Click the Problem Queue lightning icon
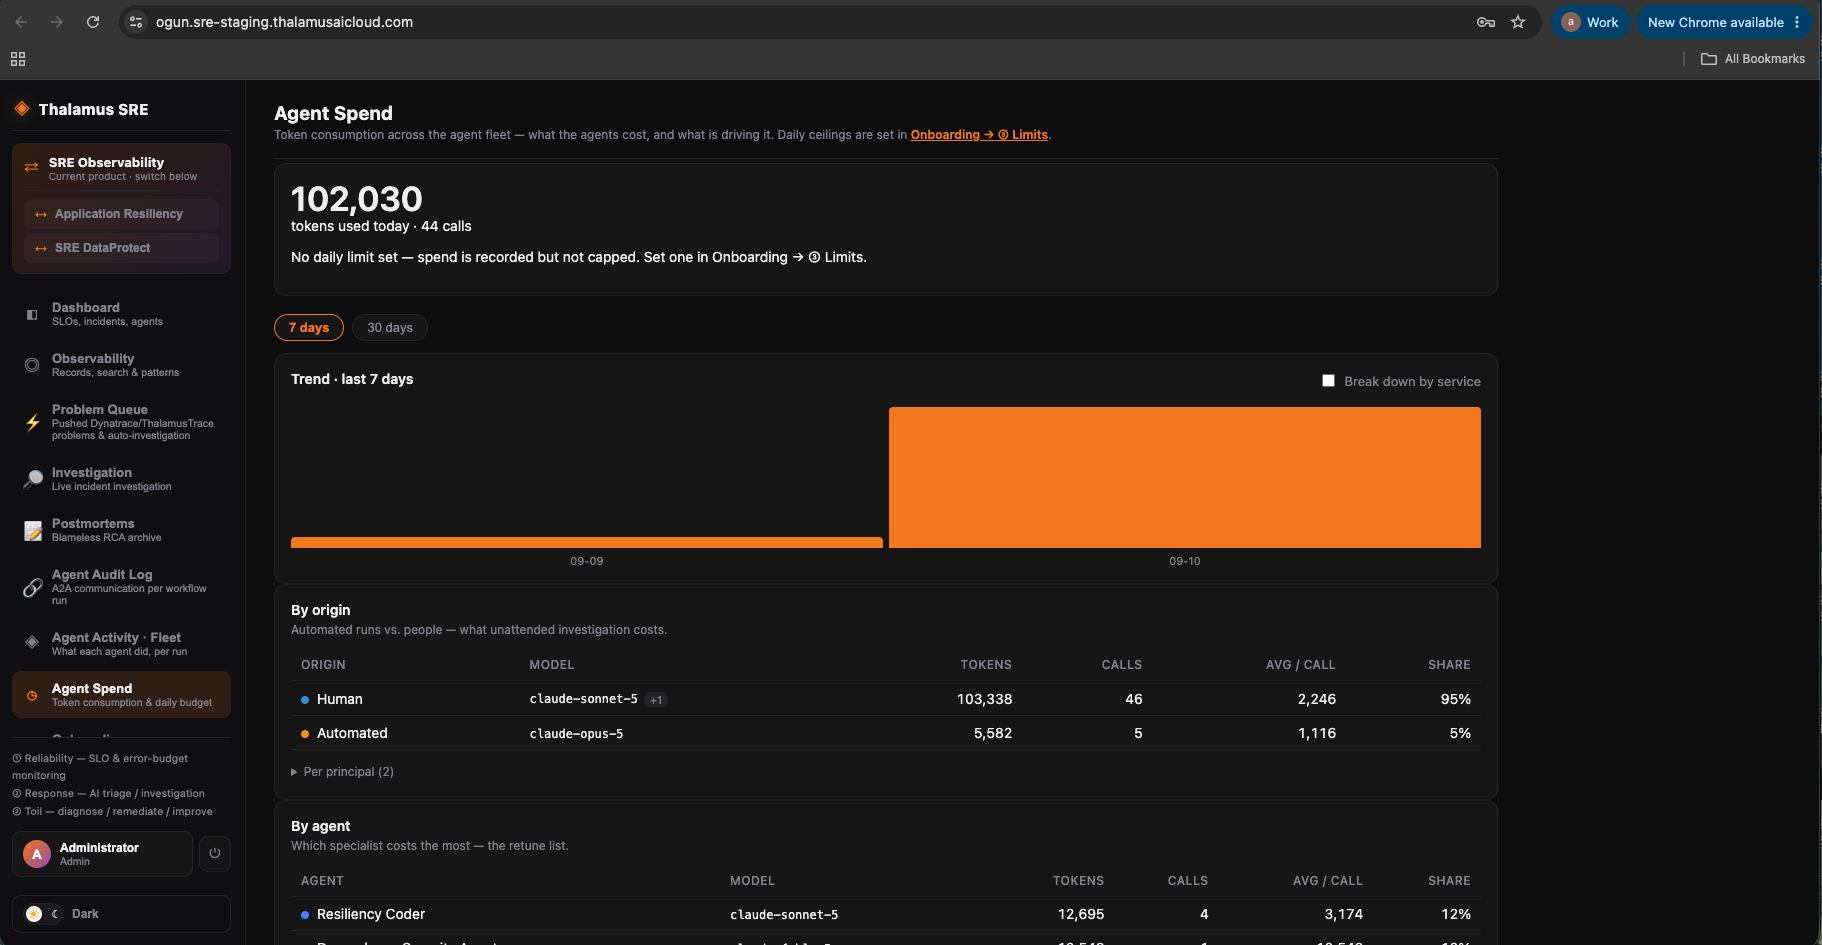 tap(32, 422)
